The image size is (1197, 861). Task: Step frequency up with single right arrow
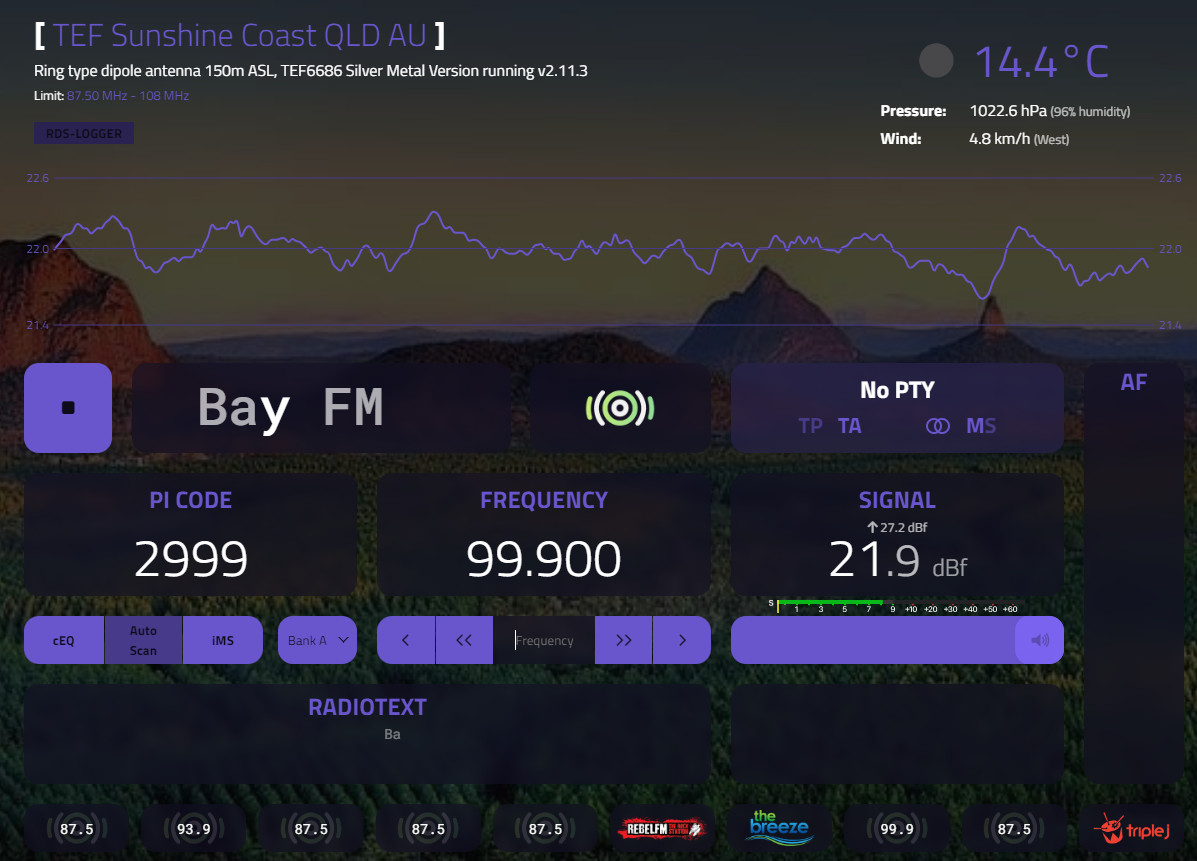tap(682, 640)
